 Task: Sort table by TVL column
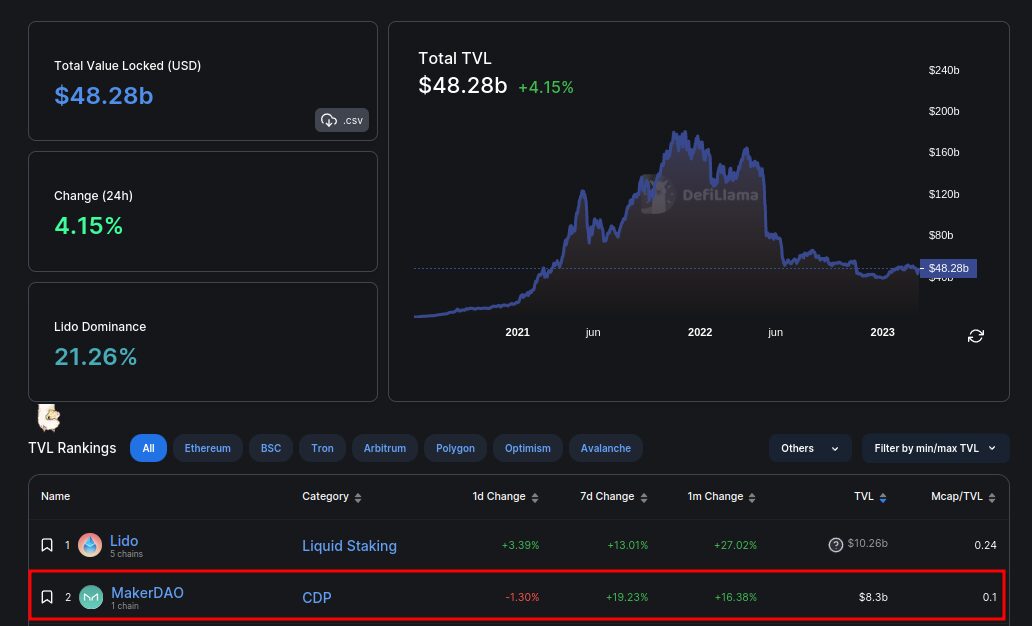(x=870, y=496)
